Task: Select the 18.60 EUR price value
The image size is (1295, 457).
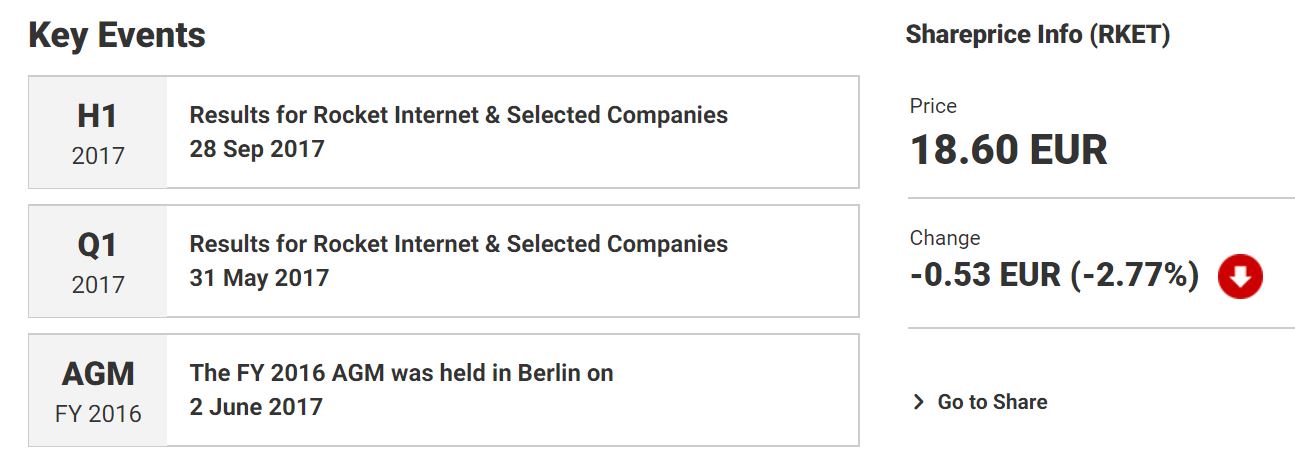Action: point(1008,150)
